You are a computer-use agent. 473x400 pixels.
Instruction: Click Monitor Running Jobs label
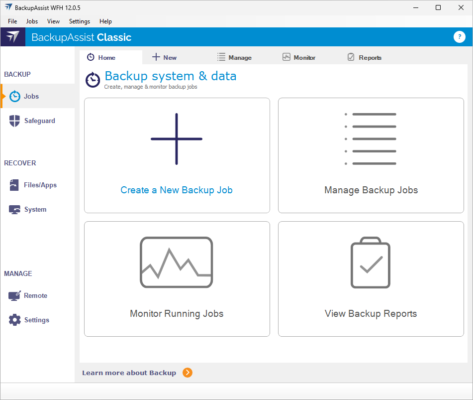[x=177, y=314]
